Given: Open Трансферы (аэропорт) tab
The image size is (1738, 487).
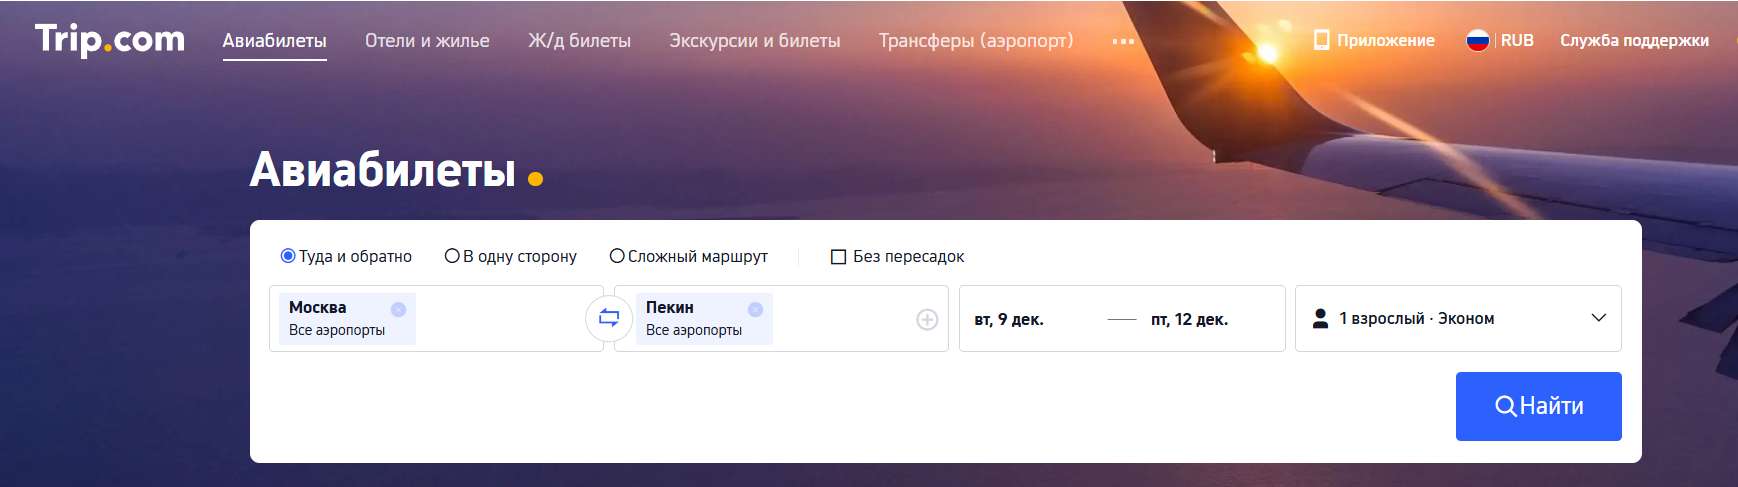Looking at the screenshot, I should [975, 41].
